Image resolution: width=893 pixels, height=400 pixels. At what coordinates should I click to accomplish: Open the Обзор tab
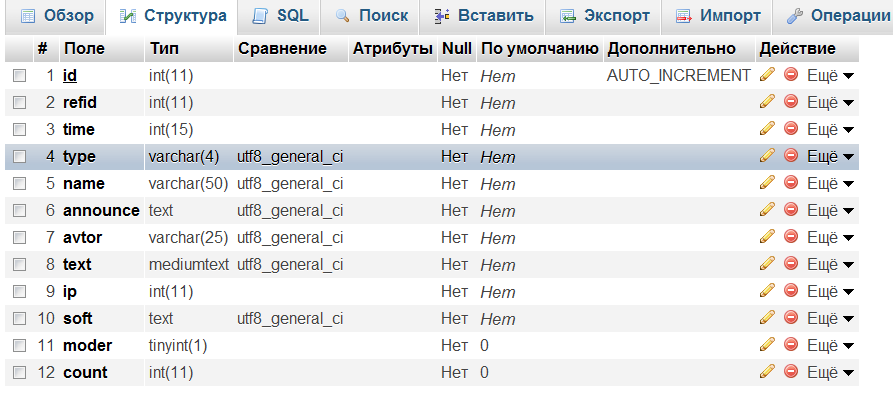tap(57, 16)
